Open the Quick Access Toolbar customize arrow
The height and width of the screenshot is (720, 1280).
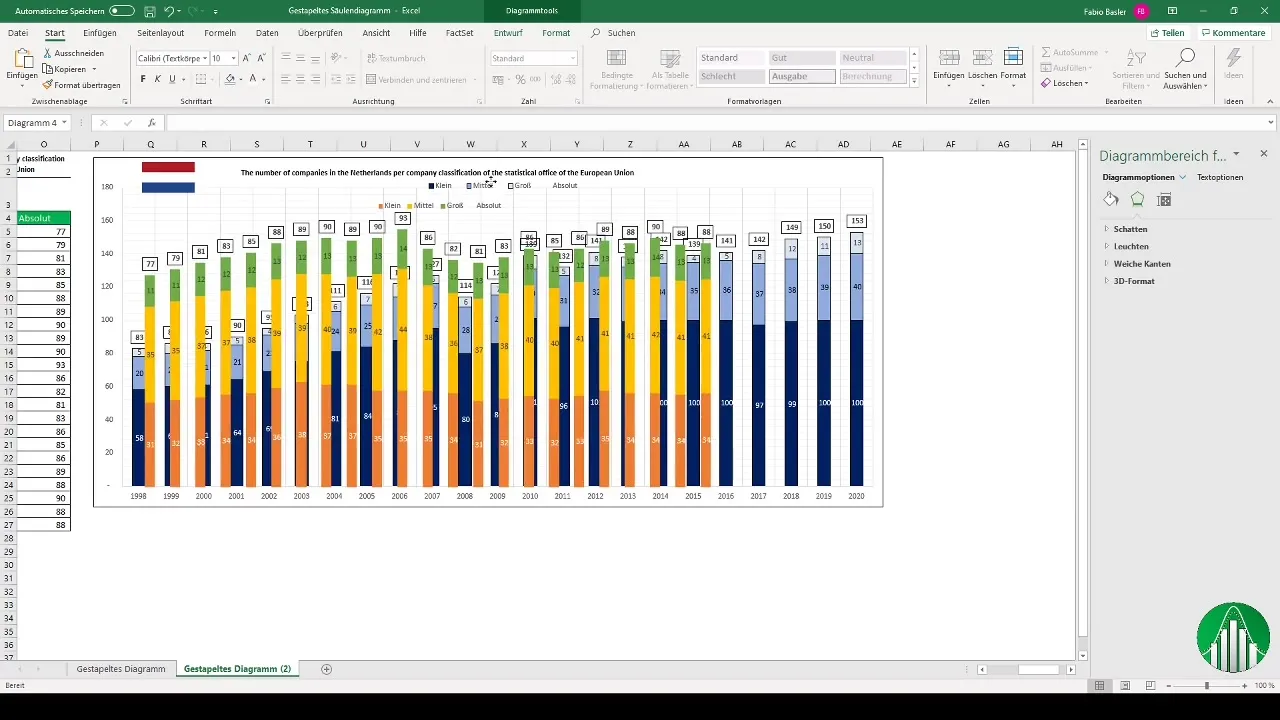pos(216,11)
